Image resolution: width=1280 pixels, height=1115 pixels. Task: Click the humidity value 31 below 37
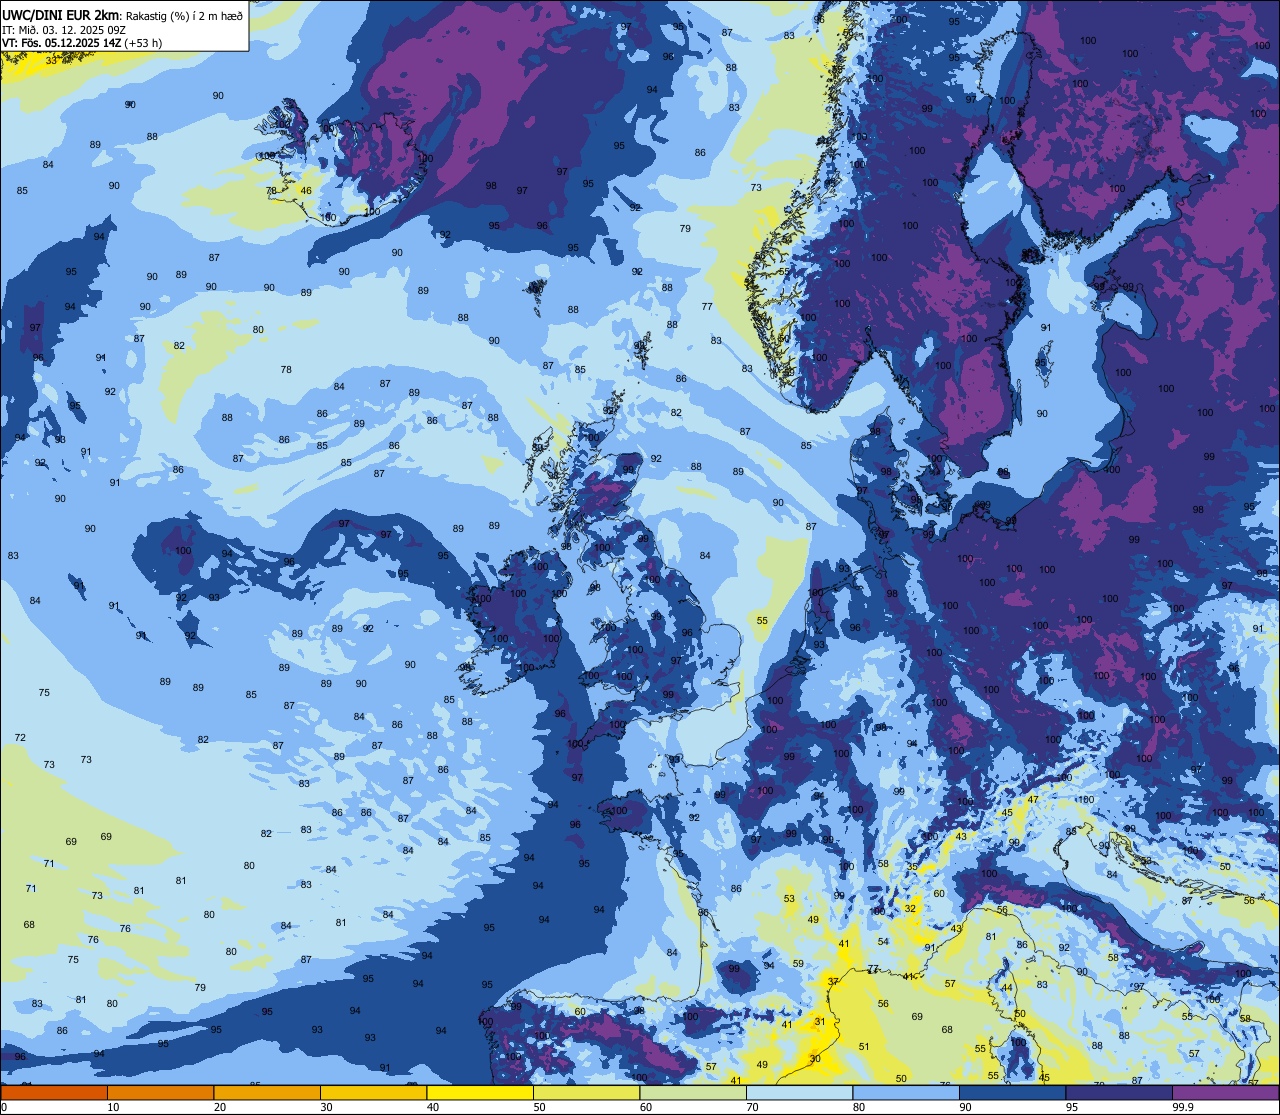click(820, 1021)
